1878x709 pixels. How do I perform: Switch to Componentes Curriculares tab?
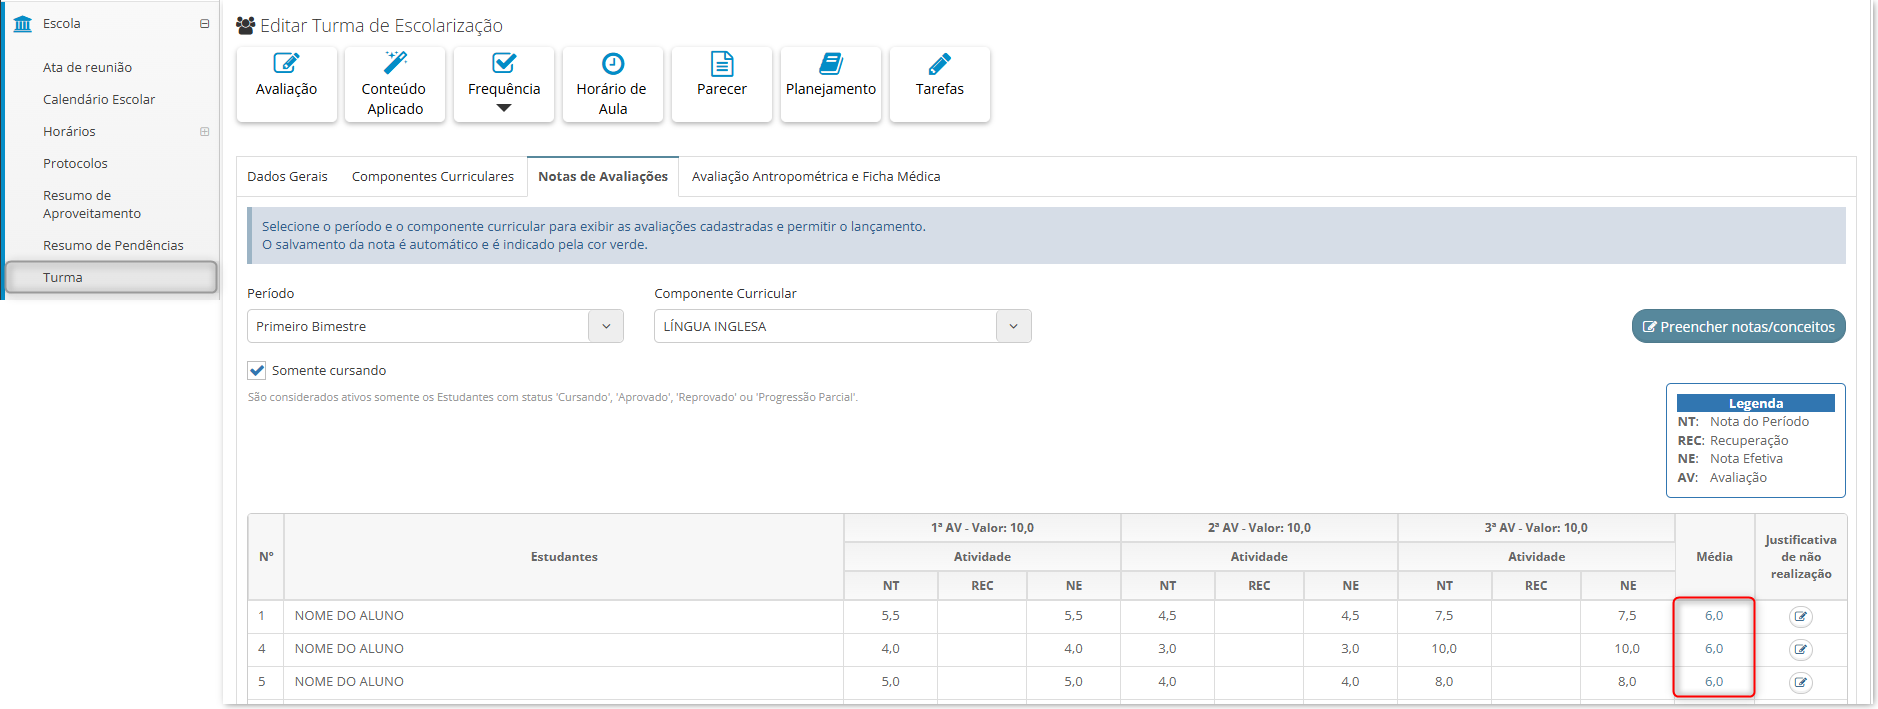point(433,177)
